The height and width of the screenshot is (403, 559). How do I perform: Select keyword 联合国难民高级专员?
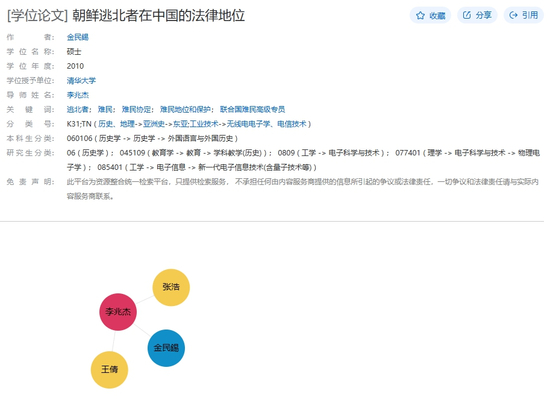(x=252, y=109)
